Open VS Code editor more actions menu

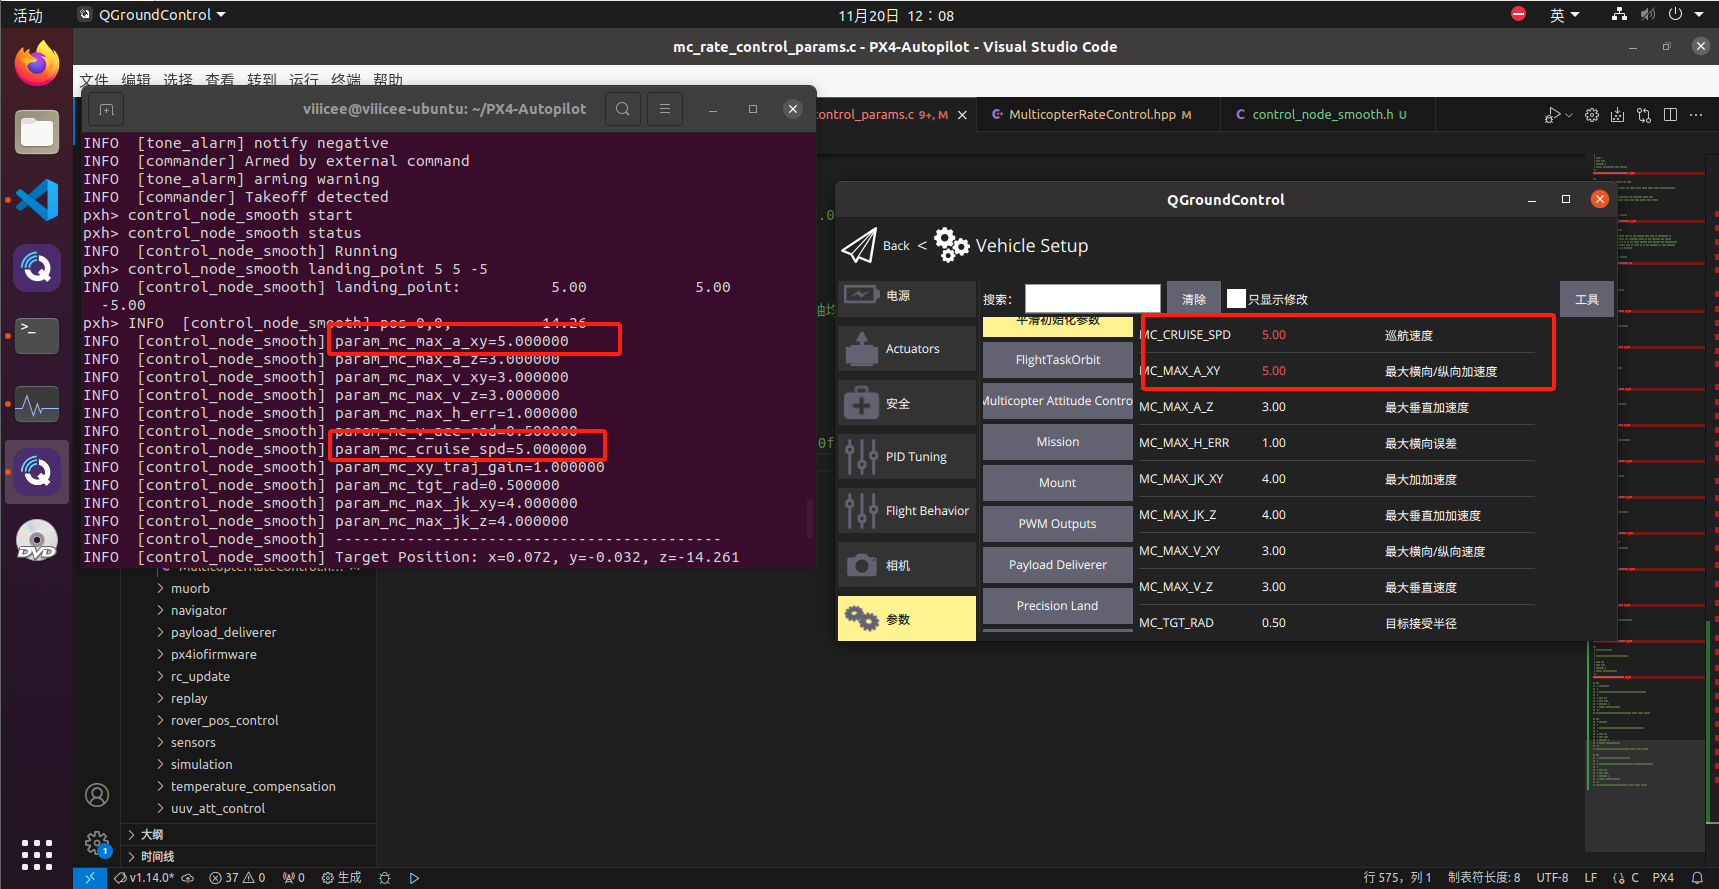click(1696, 115)
